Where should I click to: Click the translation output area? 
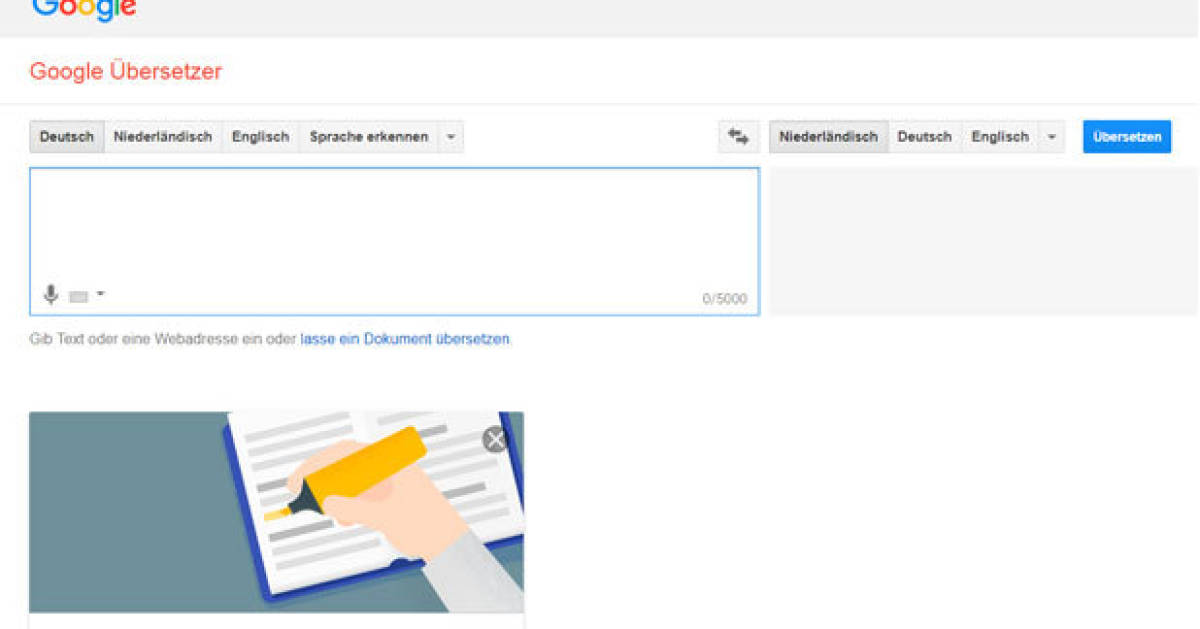point(984,241)
